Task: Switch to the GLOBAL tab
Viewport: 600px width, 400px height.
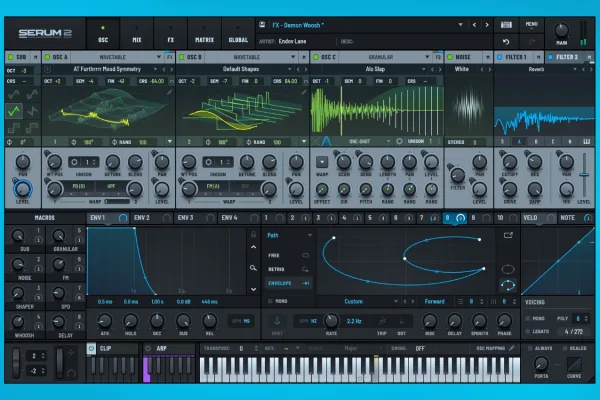Action: pyautogui.click(x=238, y=34)
